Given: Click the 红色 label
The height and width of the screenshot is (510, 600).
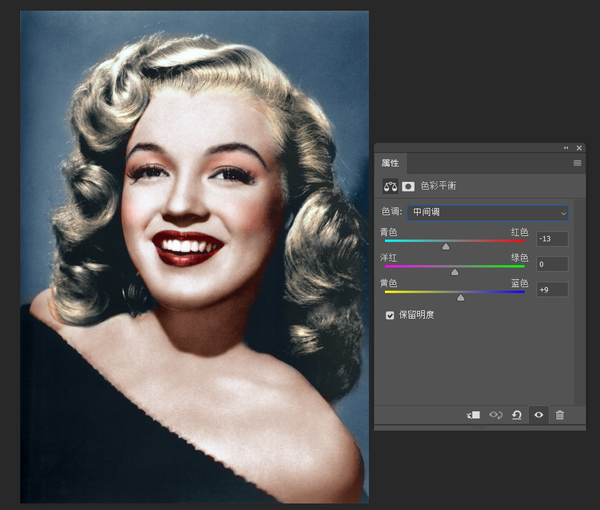Looking at the screenshot, I should (x=520, y=232).
